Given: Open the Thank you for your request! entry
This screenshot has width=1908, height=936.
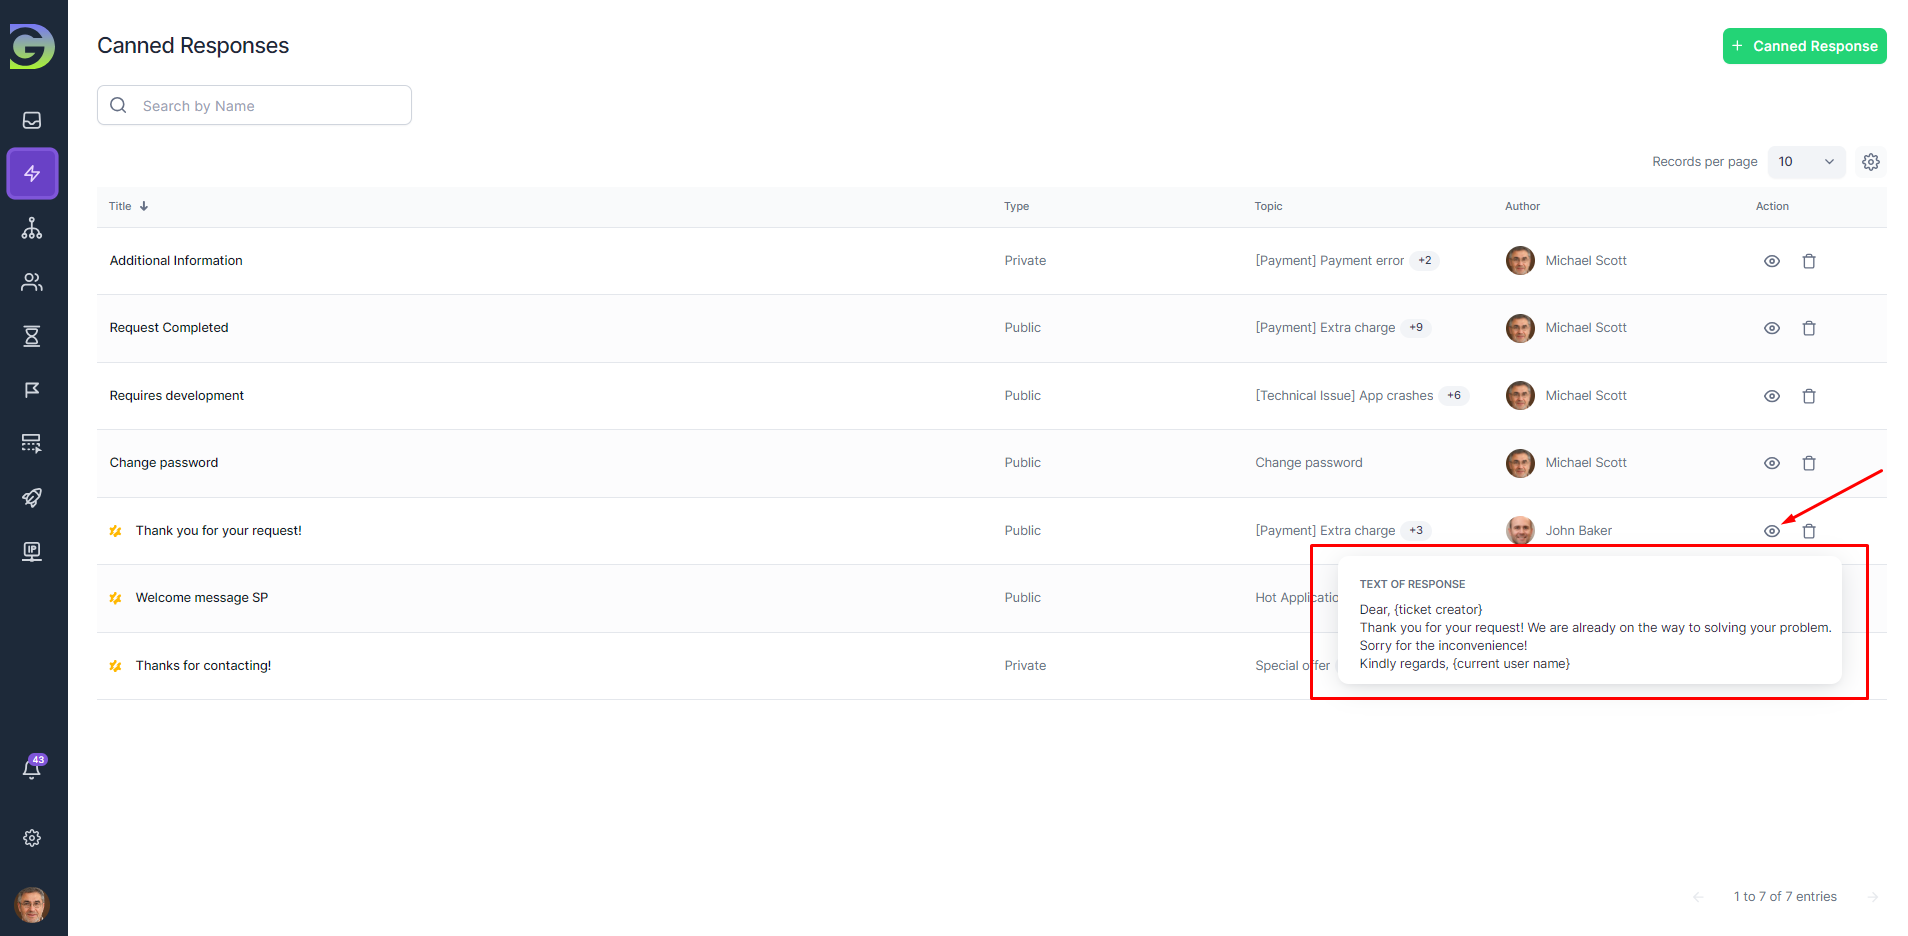Looking at the screenshot, I should (x=218, y=531).
